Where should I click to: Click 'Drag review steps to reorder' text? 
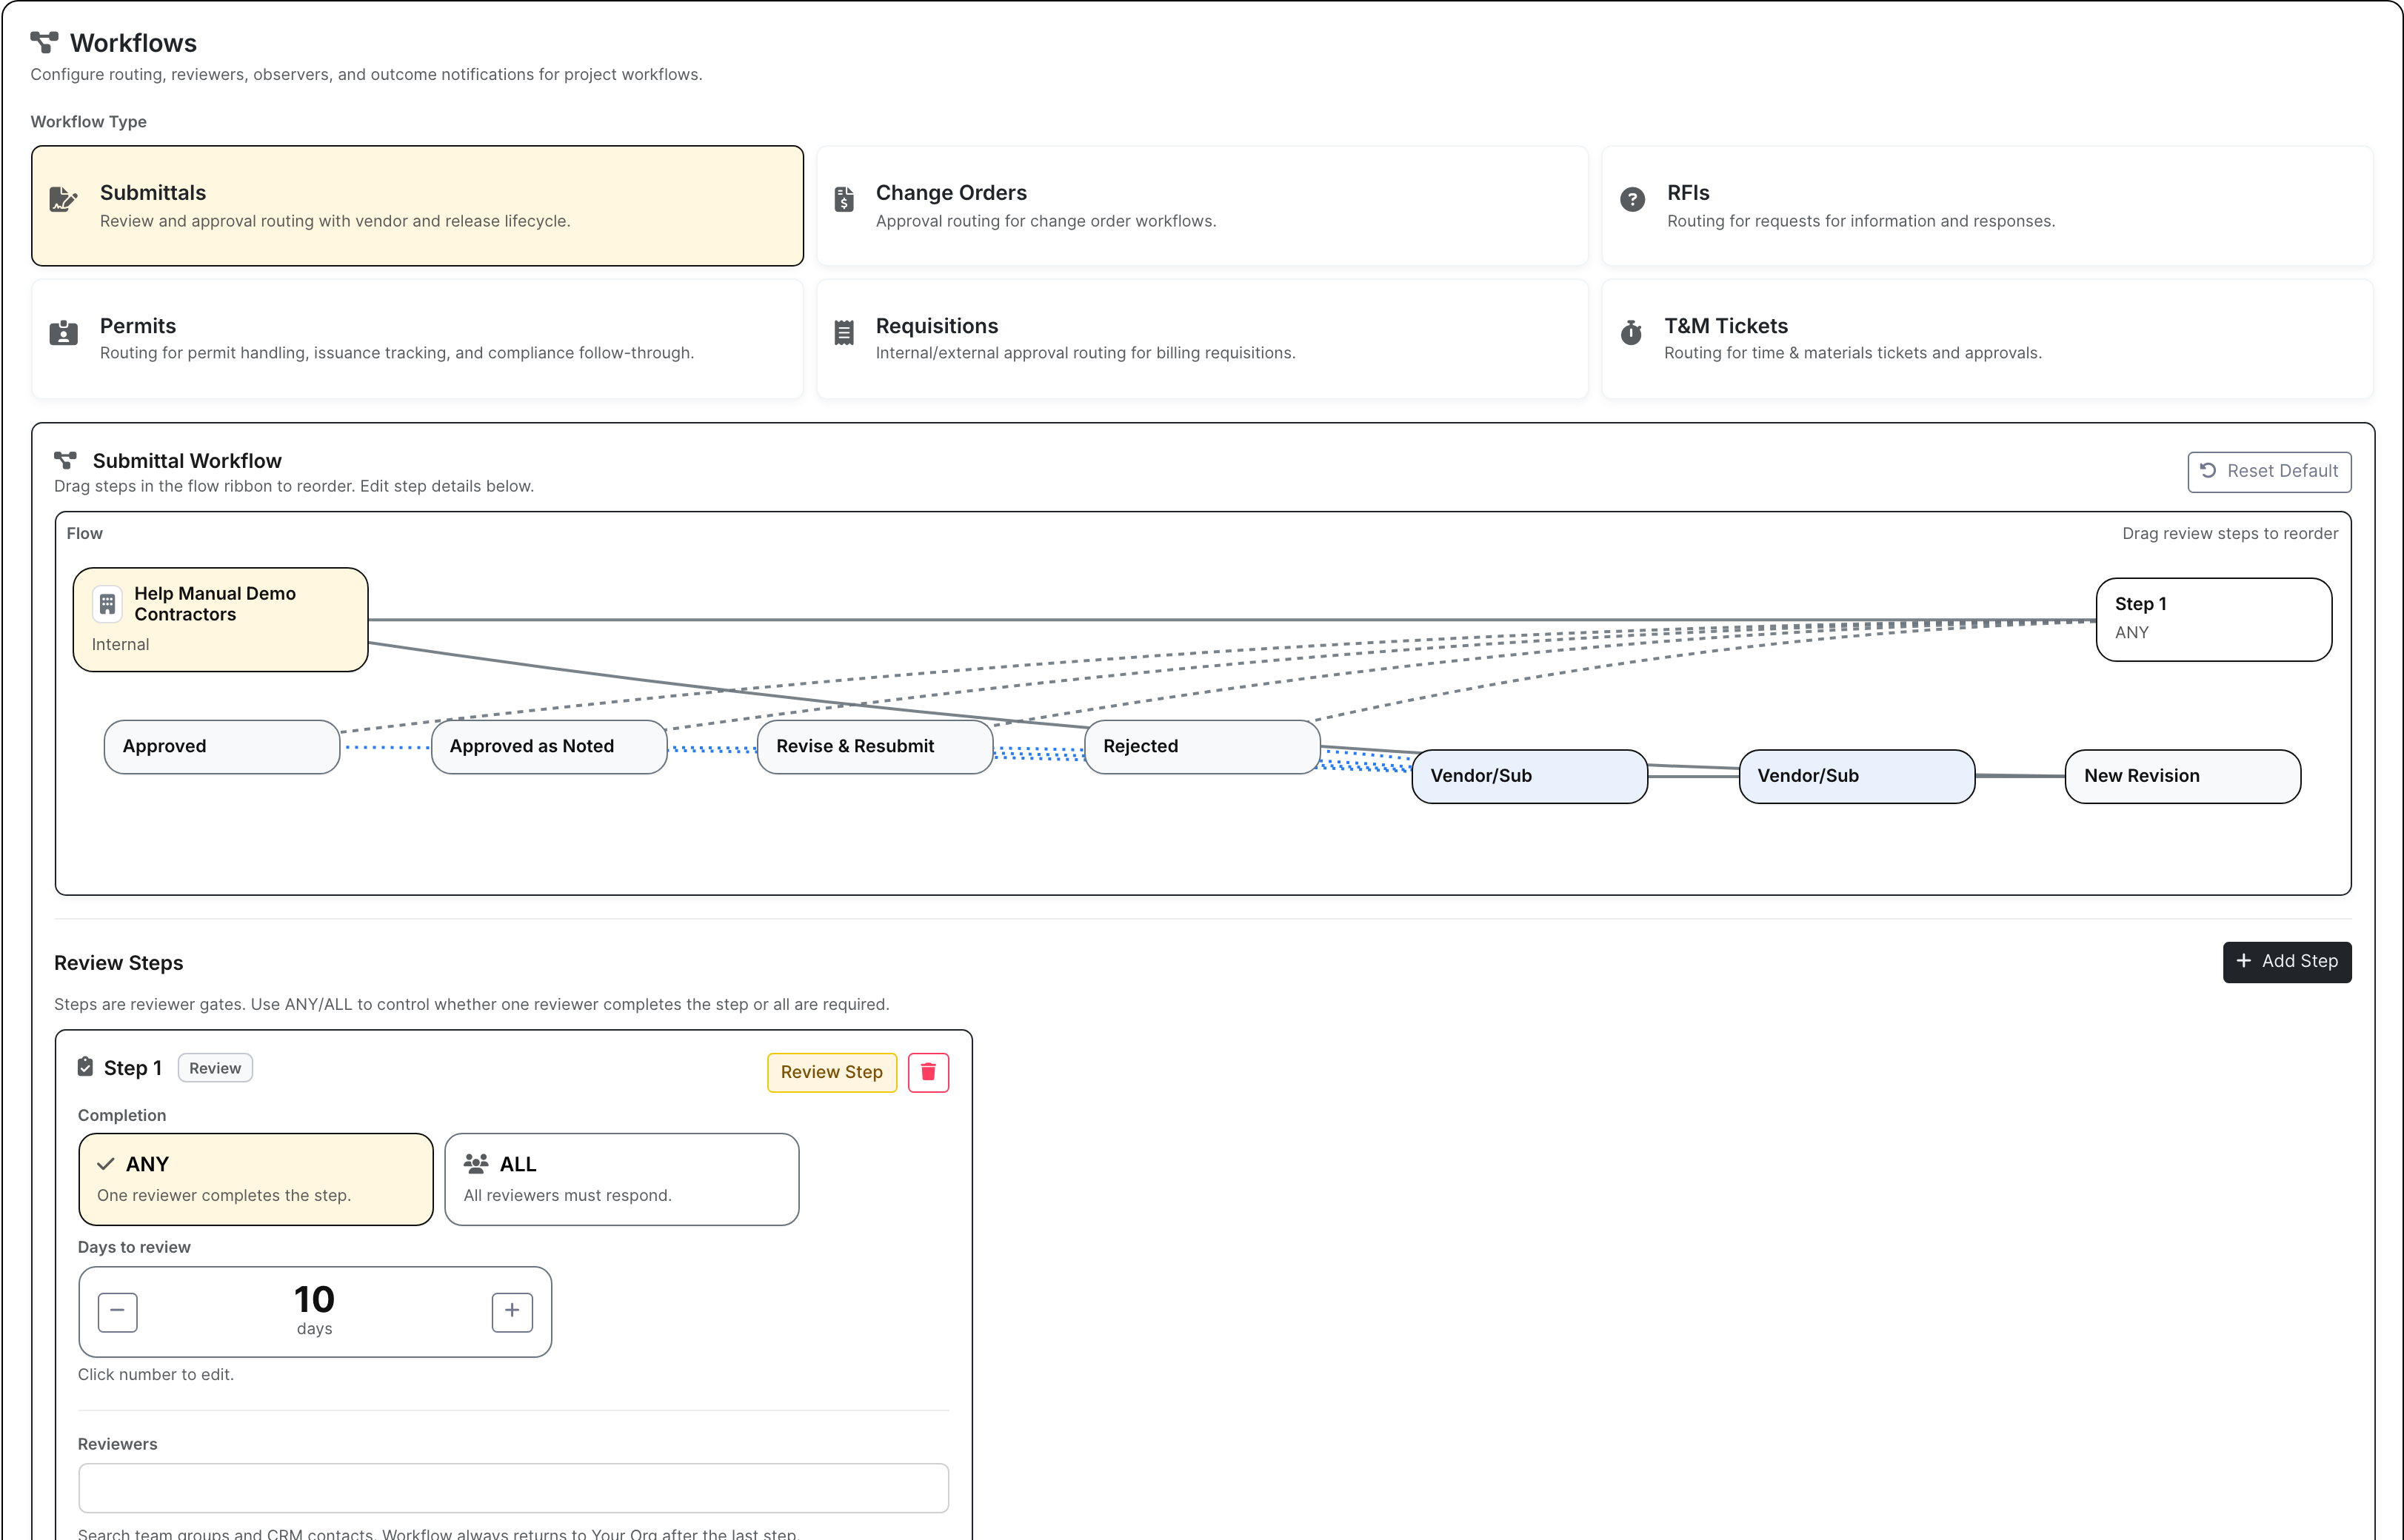(2230, 533)
